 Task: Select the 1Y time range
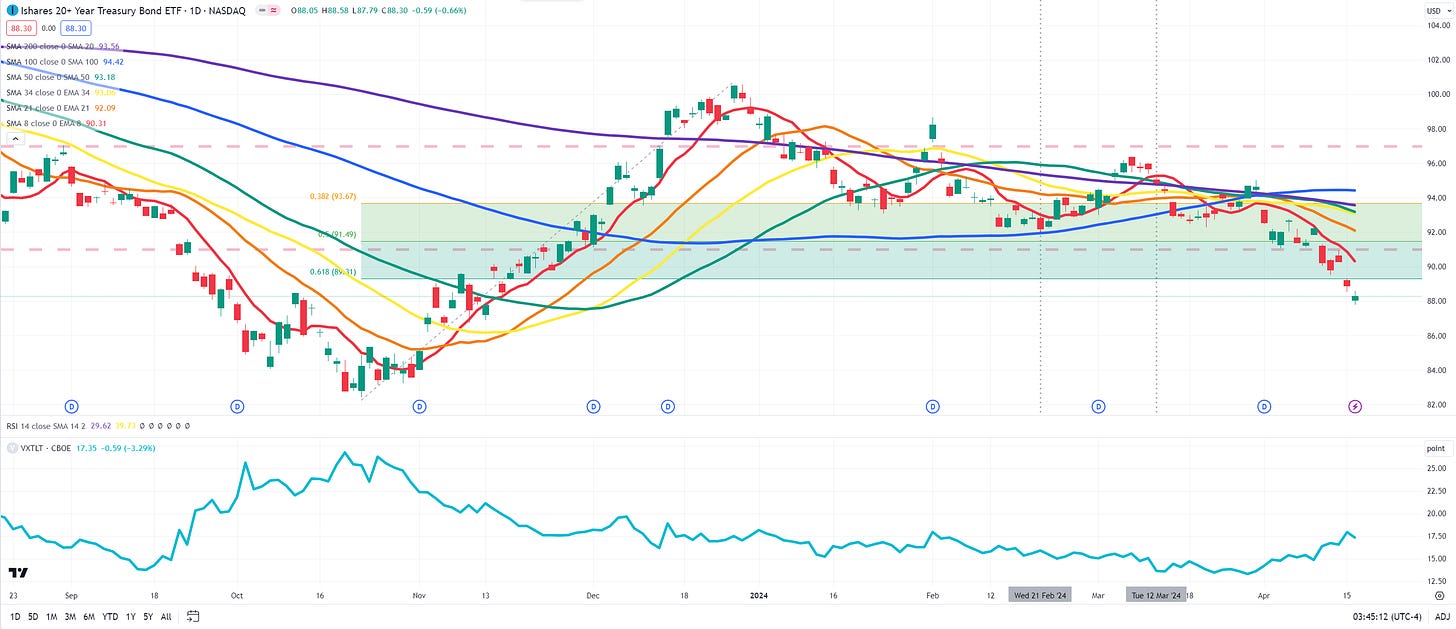pyautogui.click(x=131, y=616)
